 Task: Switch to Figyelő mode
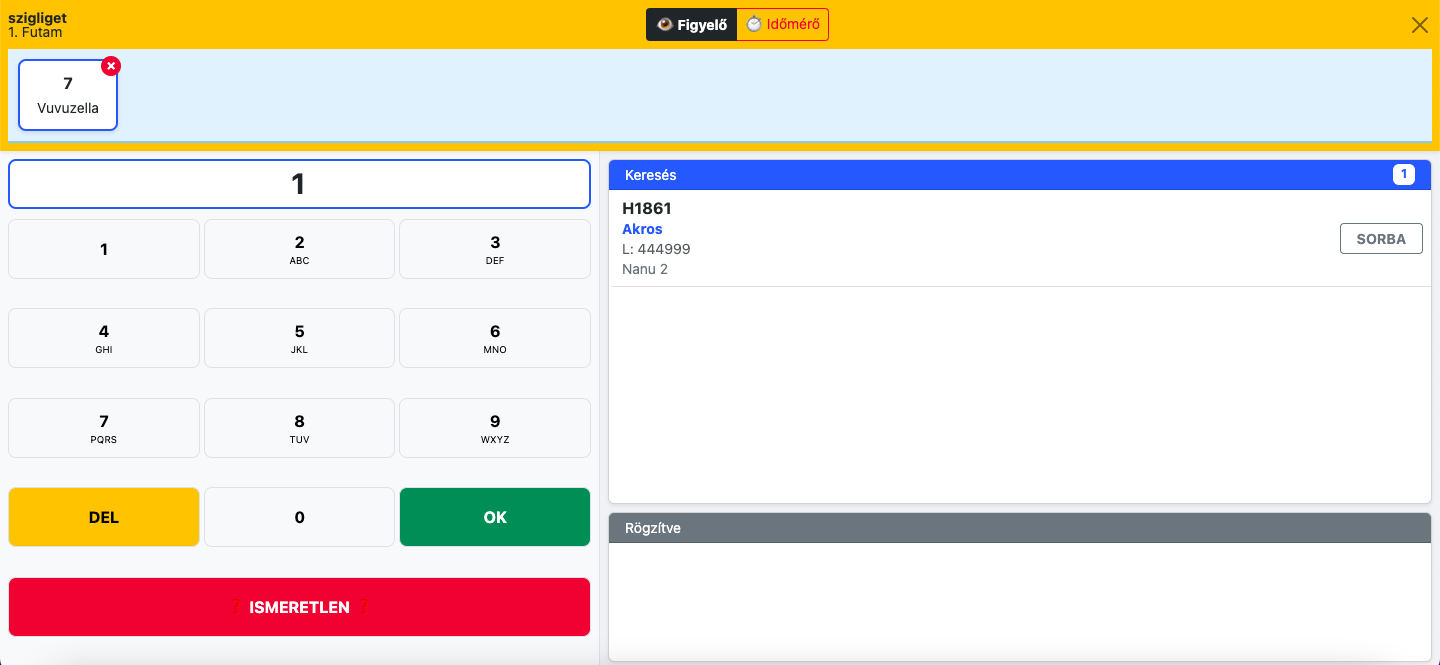click(x=691, y=25)
